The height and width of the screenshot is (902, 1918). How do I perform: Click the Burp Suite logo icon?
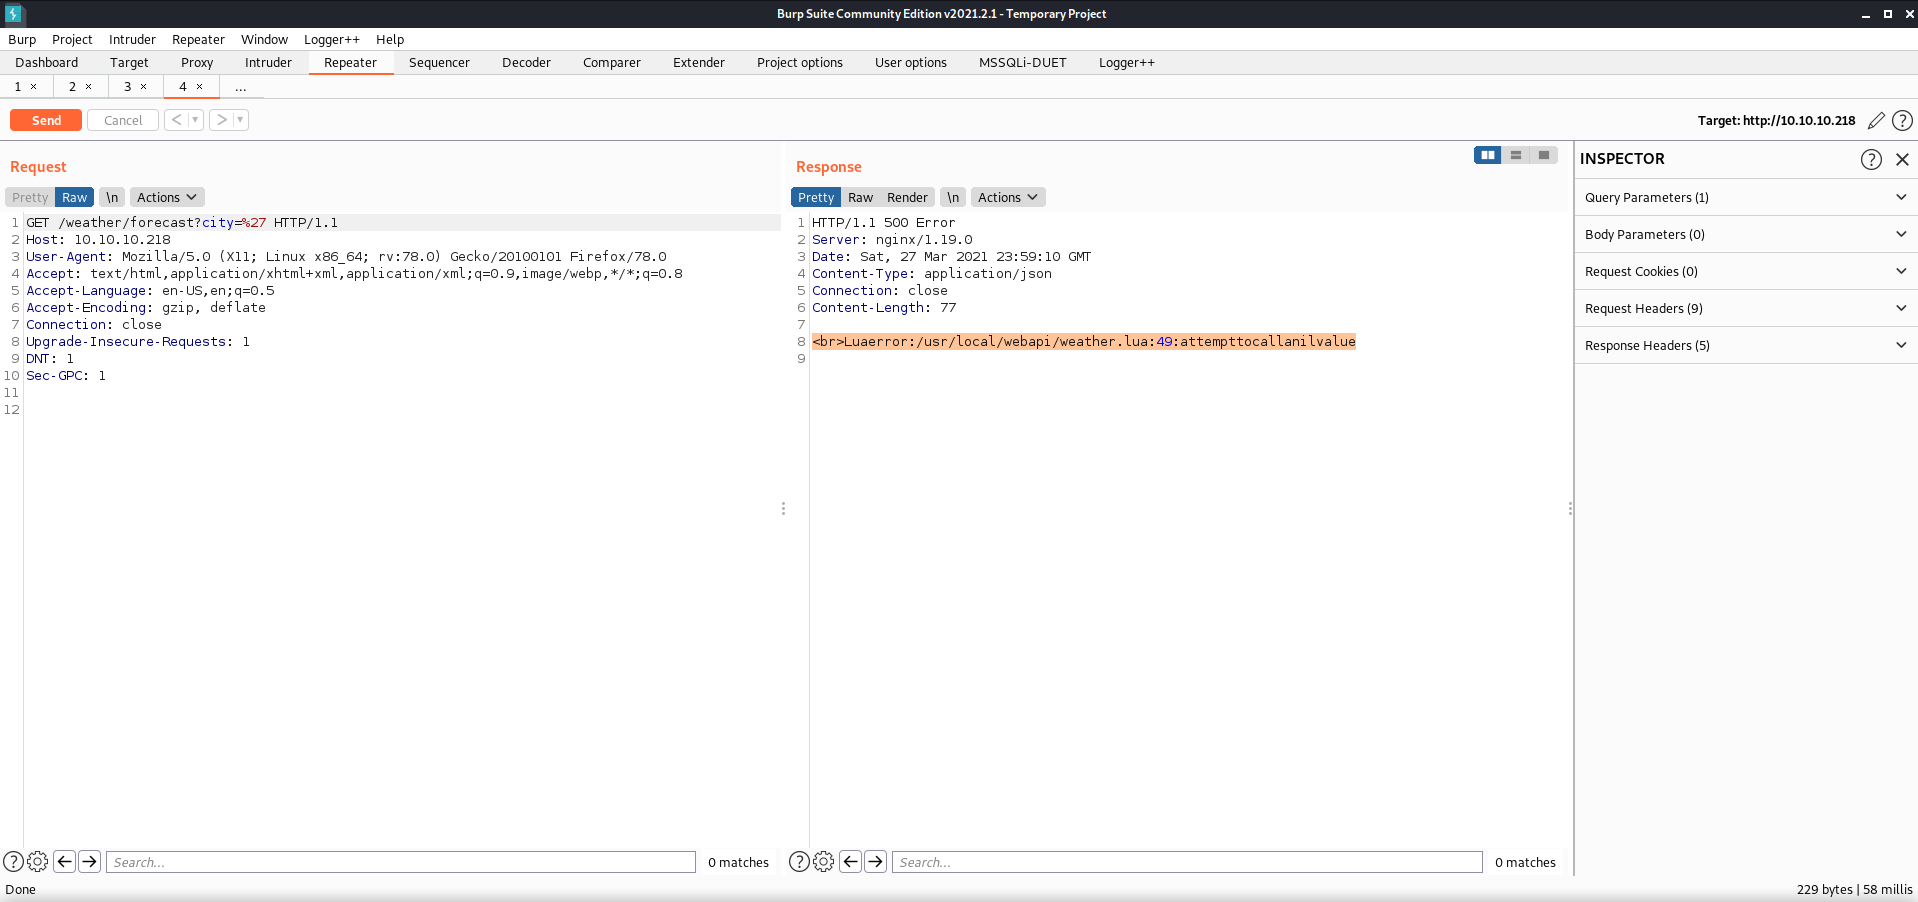point(13,14)
